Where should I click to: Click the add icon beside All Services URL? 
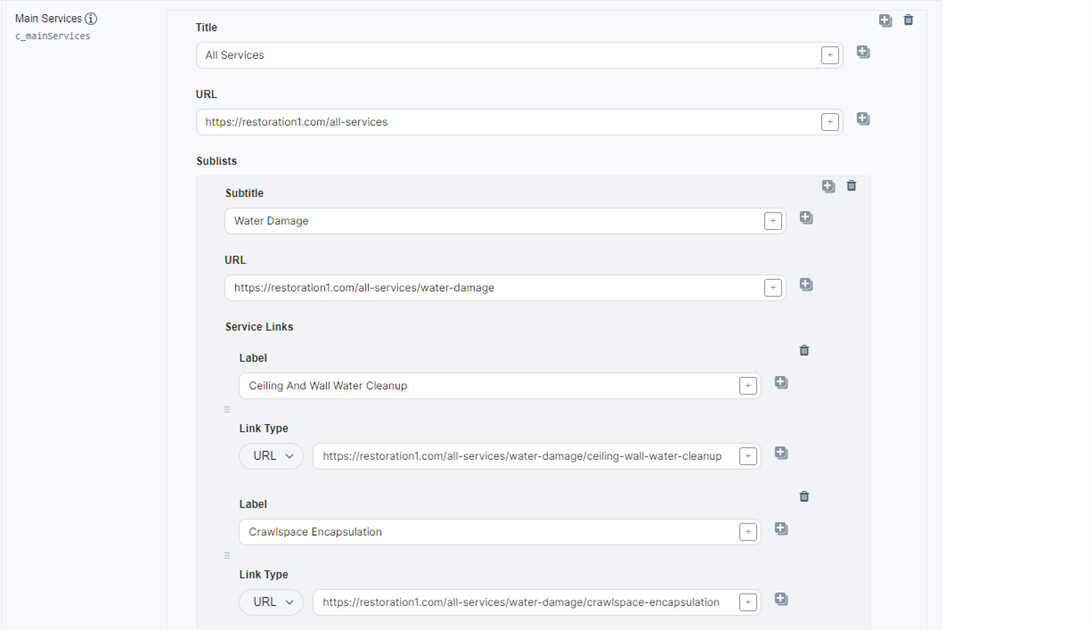(863, 119)
